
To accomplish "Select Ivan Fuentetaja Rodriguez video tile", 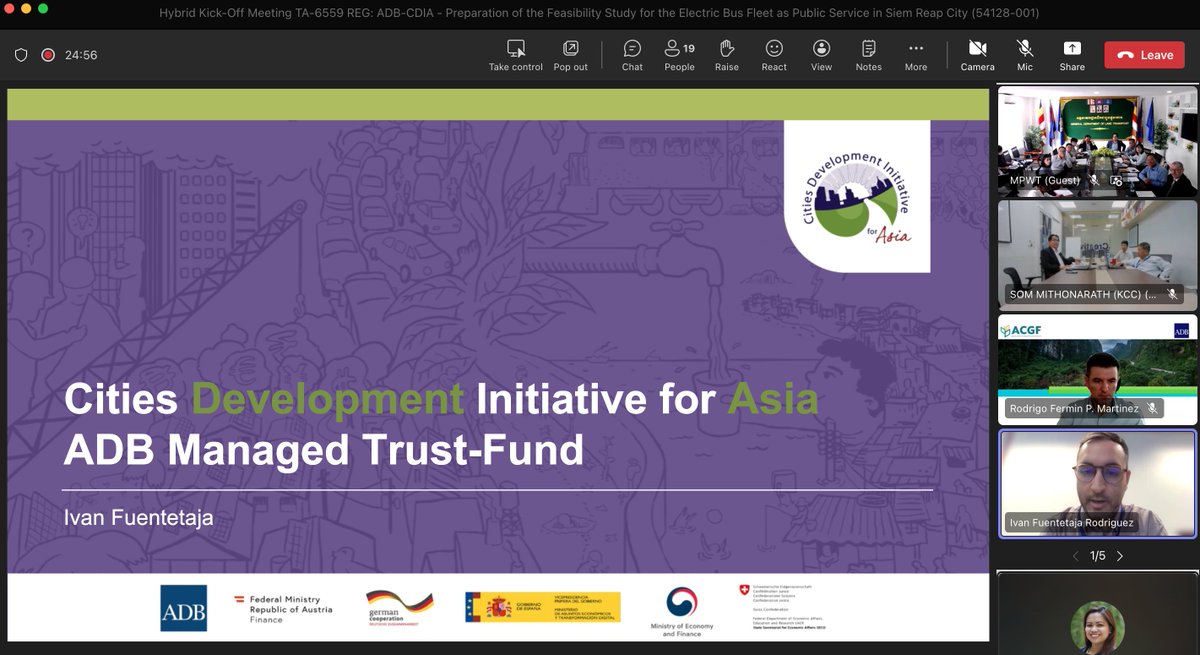I will pos(1097,484).
